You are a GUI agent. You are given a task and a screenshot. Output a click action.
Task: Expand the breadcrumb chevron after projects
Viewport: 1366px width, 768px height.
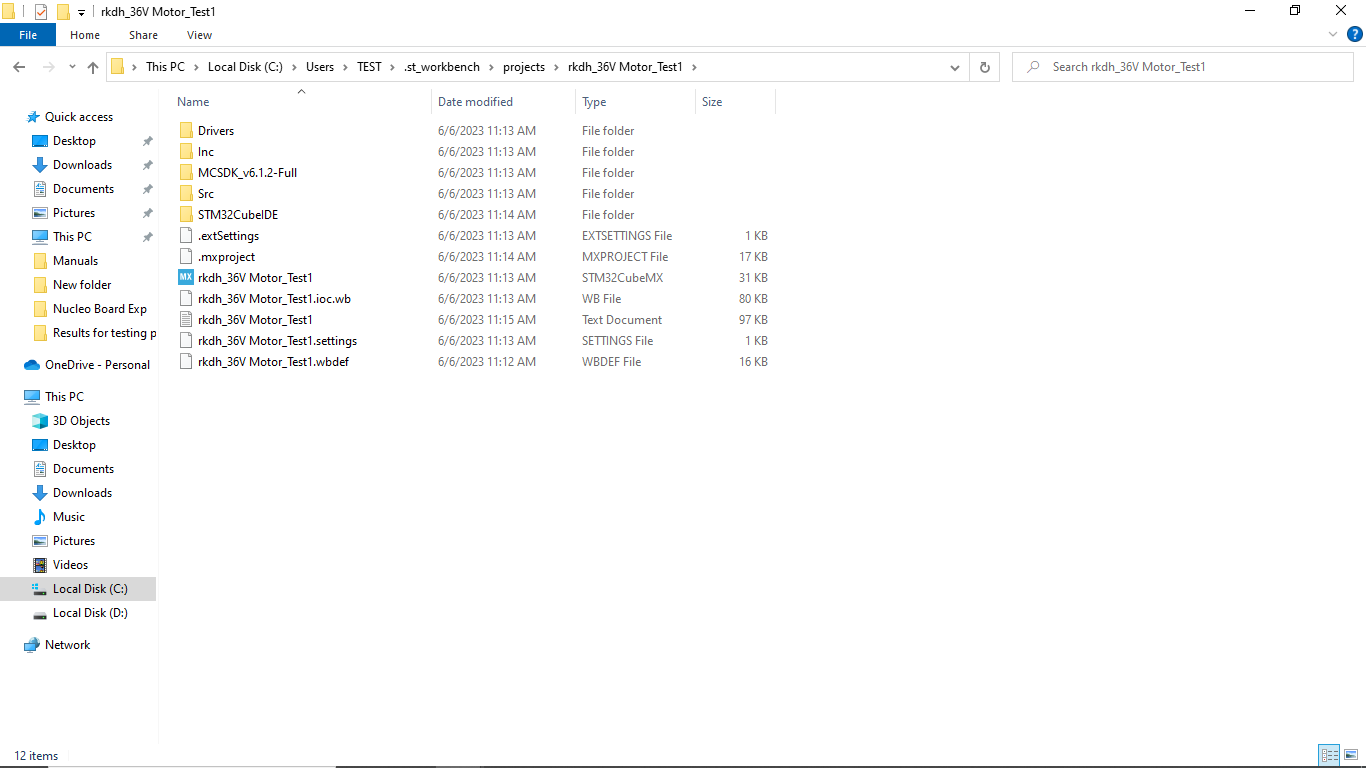[x=558, y=66]
